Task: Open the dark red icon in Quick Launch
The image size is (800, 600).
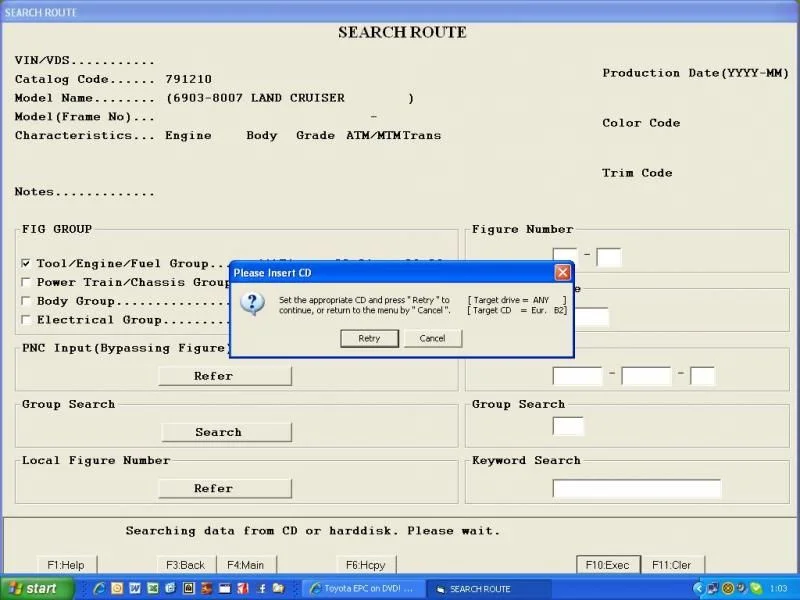Action: click(207, 588)
